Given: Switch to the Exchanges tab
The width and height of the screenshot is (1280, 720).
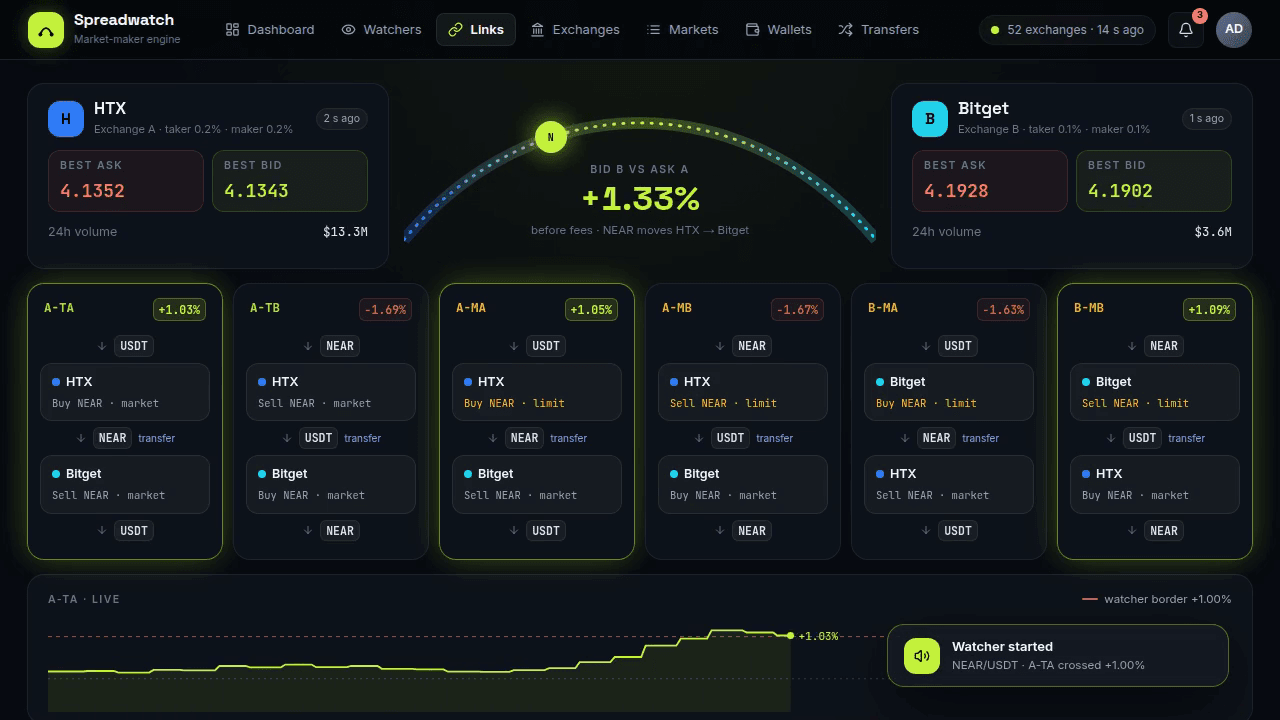Looking at the screenshot, I should pos(575,30).
